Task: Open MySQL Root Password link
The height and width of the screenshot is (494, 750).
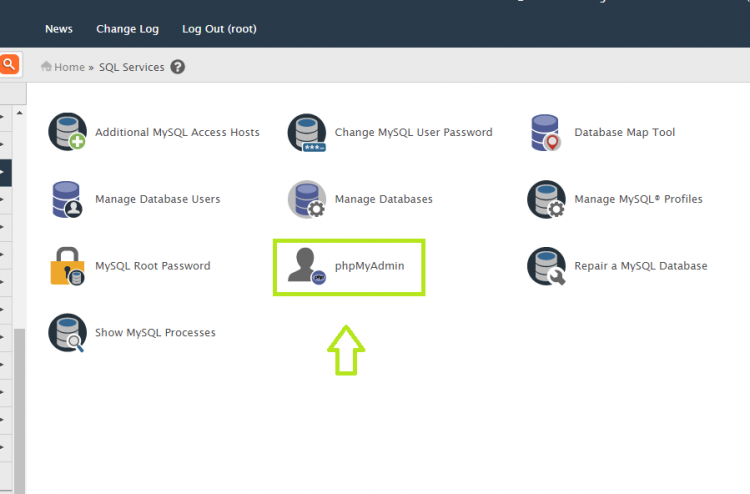Action: (153, 266)
